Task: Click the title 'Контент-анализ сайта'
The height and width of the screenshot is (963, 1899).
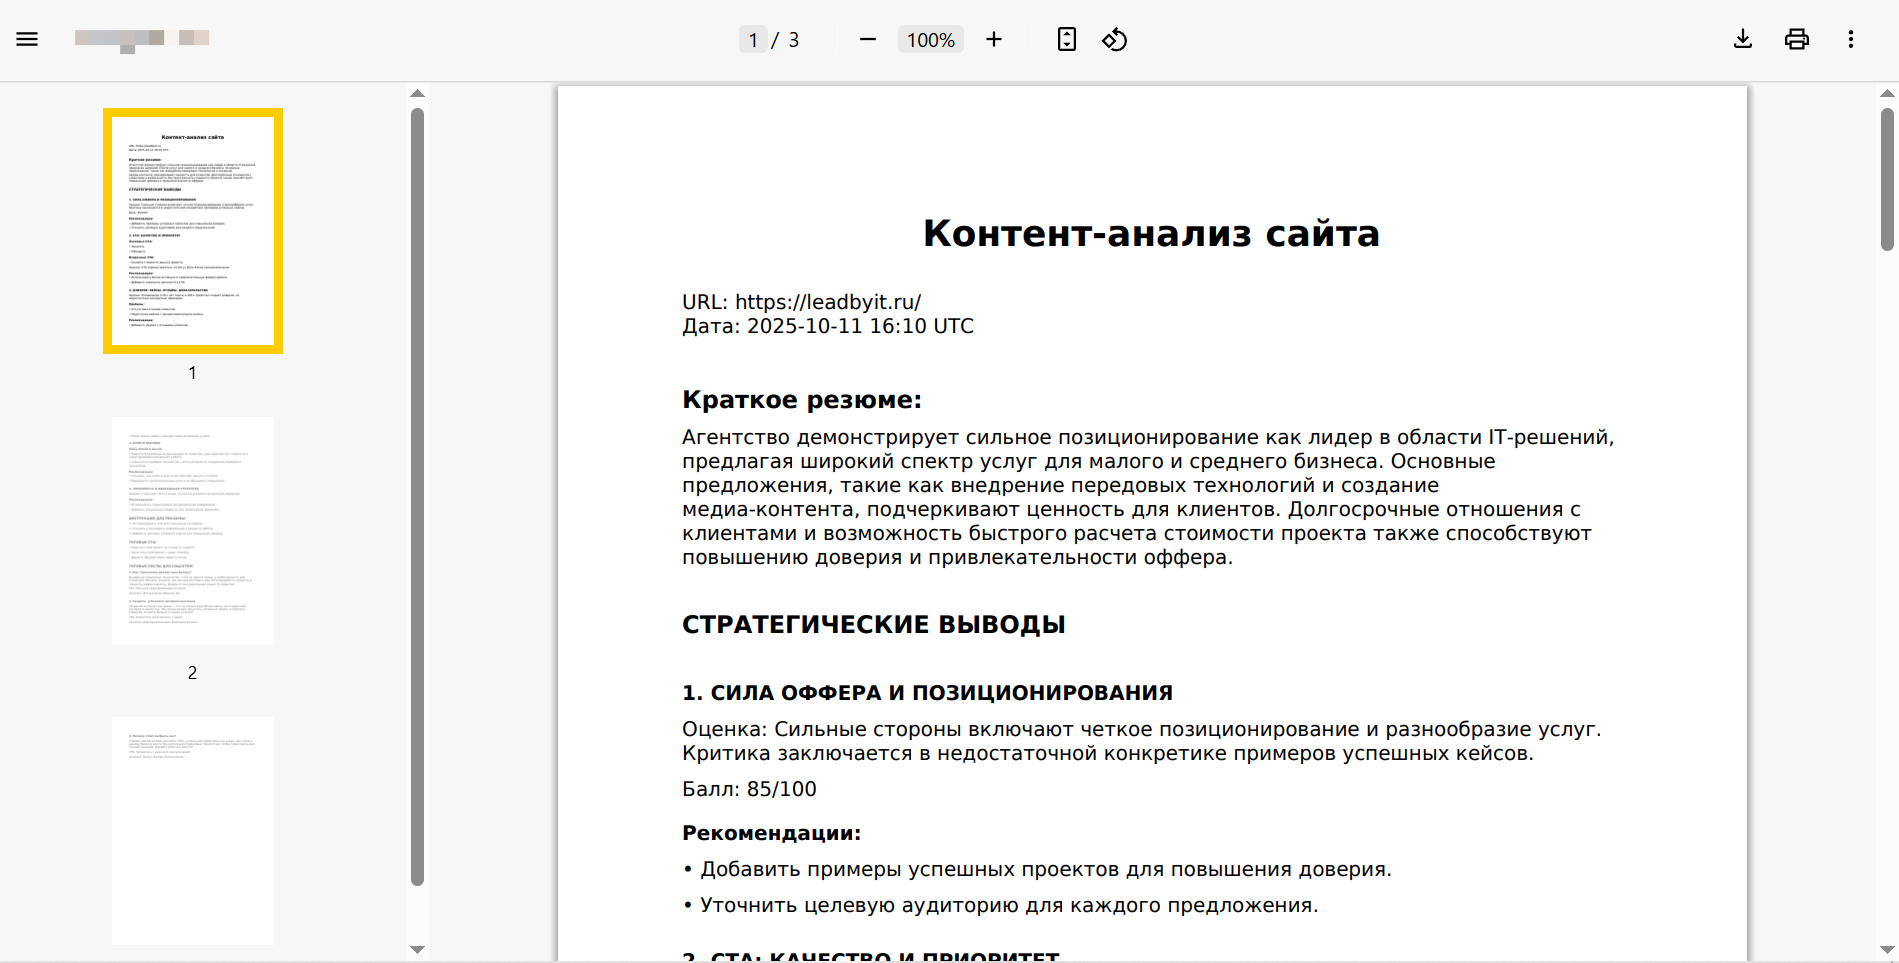Action: (x=1152, y=233)
